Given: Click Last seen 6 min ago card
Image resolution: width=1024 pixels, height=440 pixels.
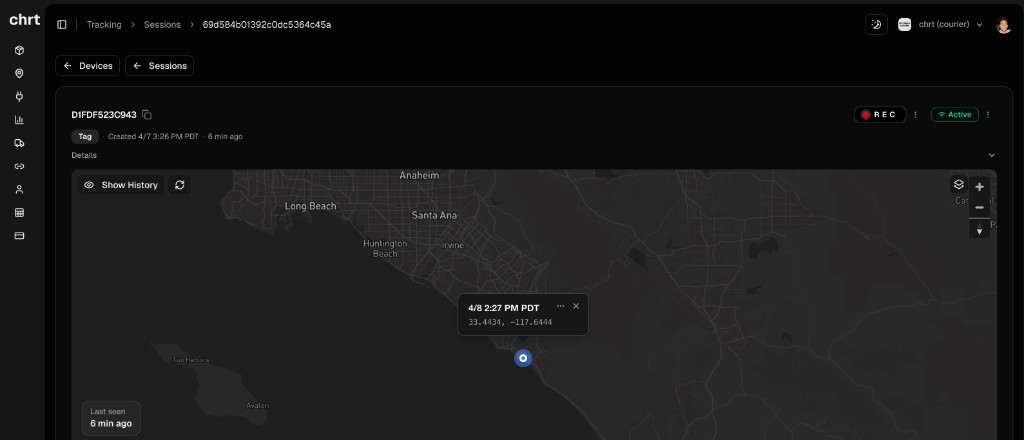Looking at the screenshot, I should 111,418.
